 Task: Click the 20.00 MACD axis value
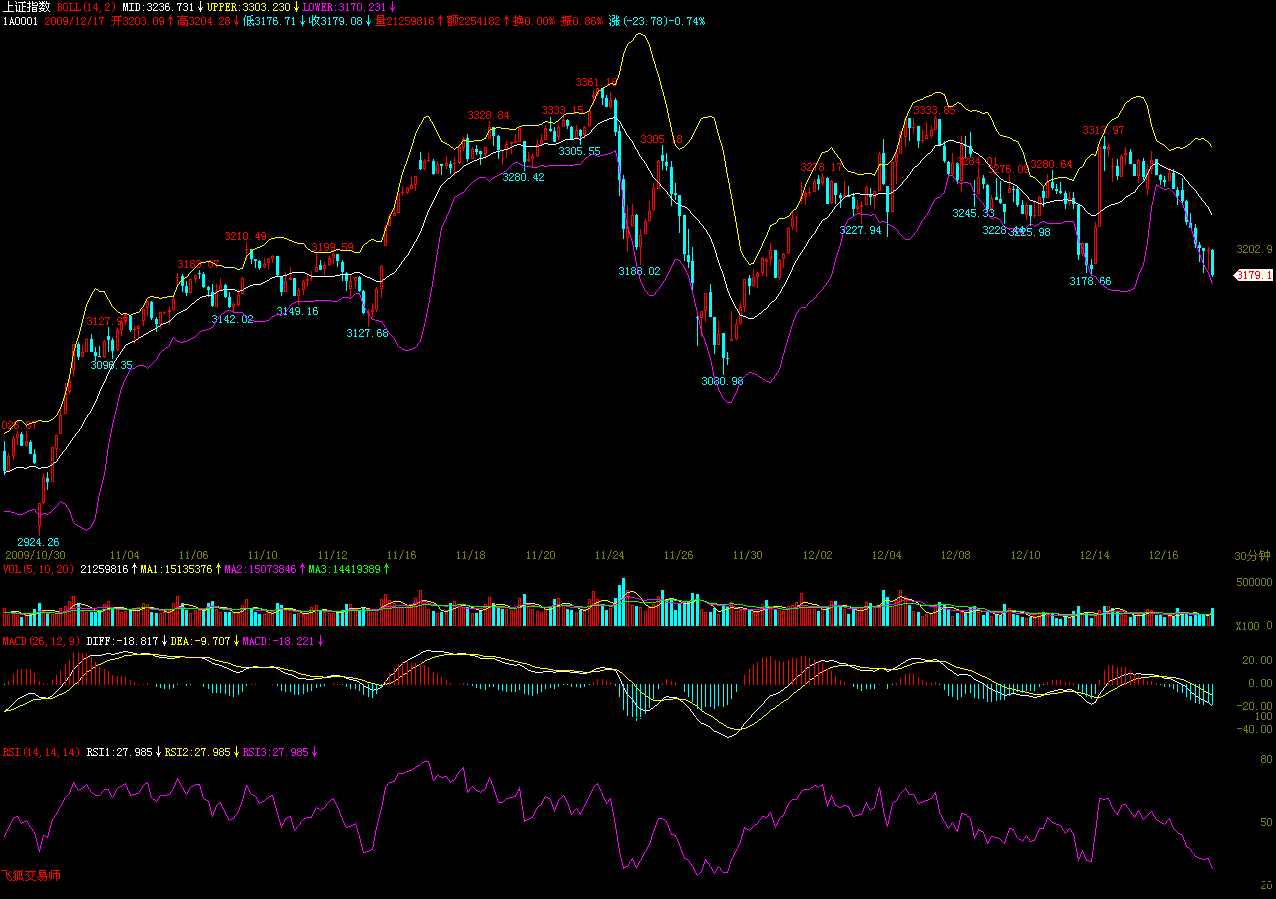pyautogui.click(x=1257, y=660)
